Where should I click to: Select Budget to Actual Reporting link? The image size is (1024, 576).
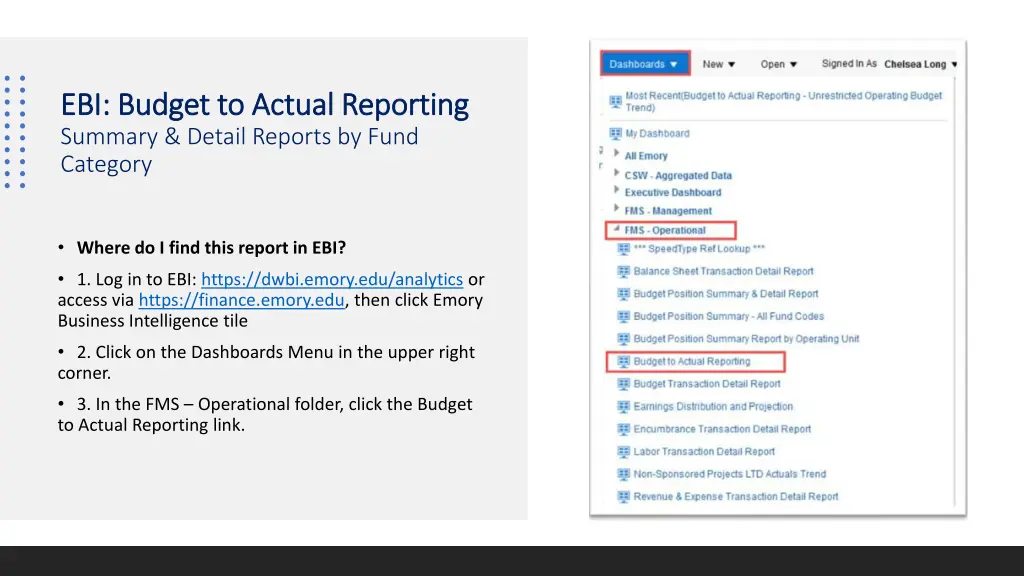coord(692,362)
